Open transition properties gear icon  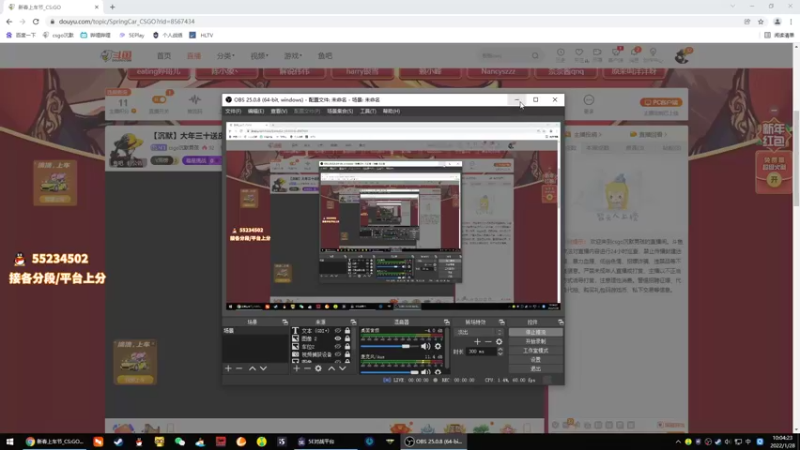pyautogui.click(x=499, y=342)
